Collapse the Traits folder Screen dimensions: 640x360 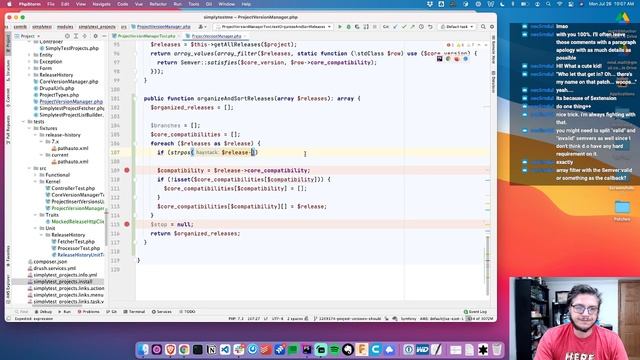(x=36, y=215)
